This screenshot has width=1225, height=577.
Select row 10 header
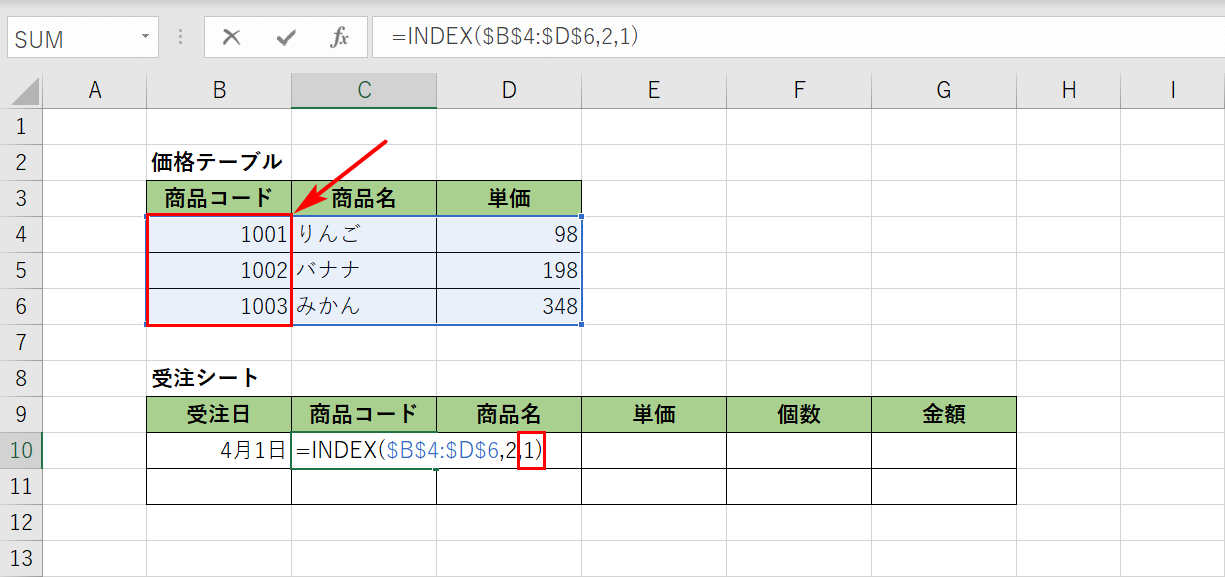(x=22, y=450)
